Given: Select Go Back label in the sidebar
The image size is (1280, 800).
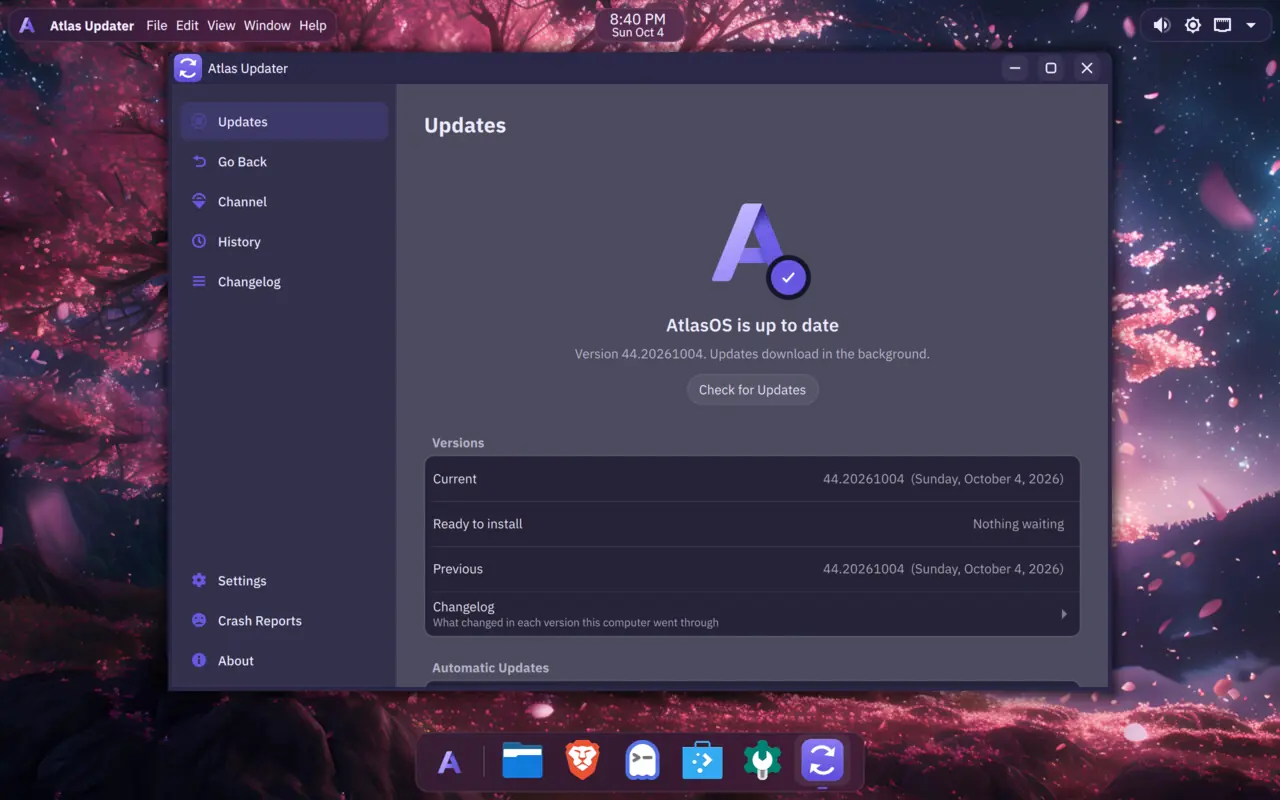Looking at the screenshot, I should [x=242, y=162].
